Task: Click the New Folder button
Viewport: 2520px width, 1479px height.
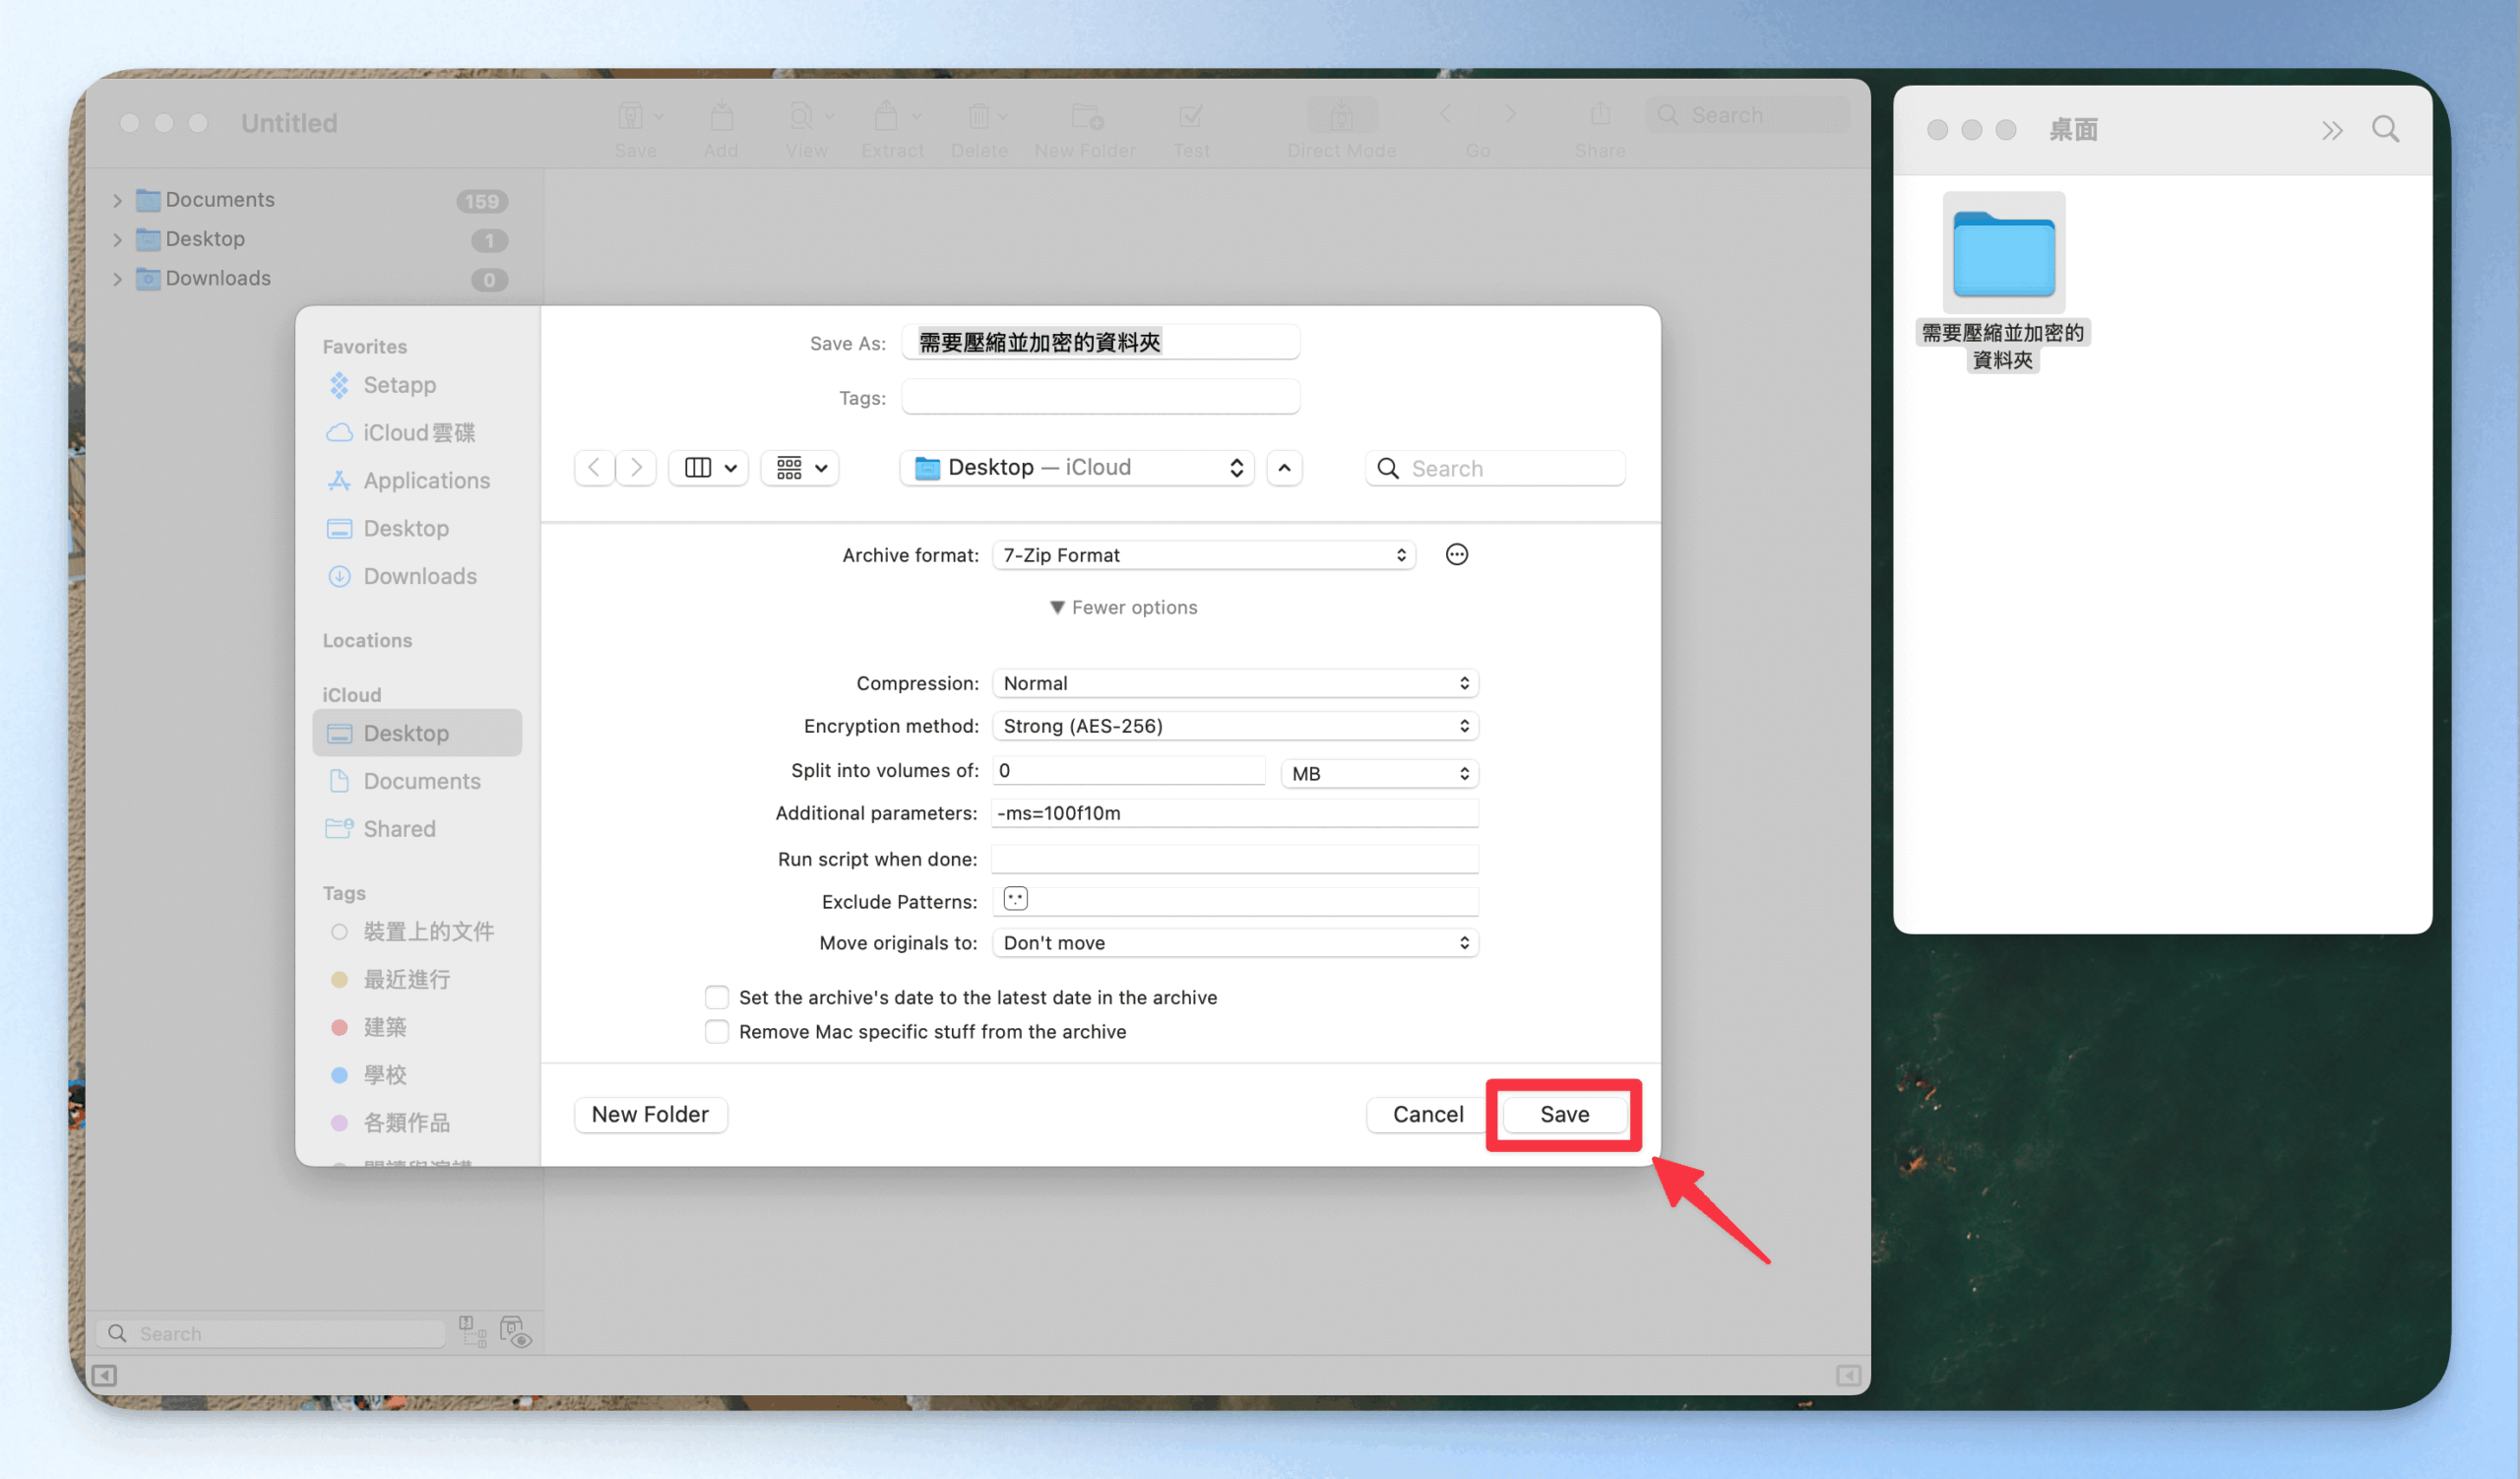Action: 650,1114
